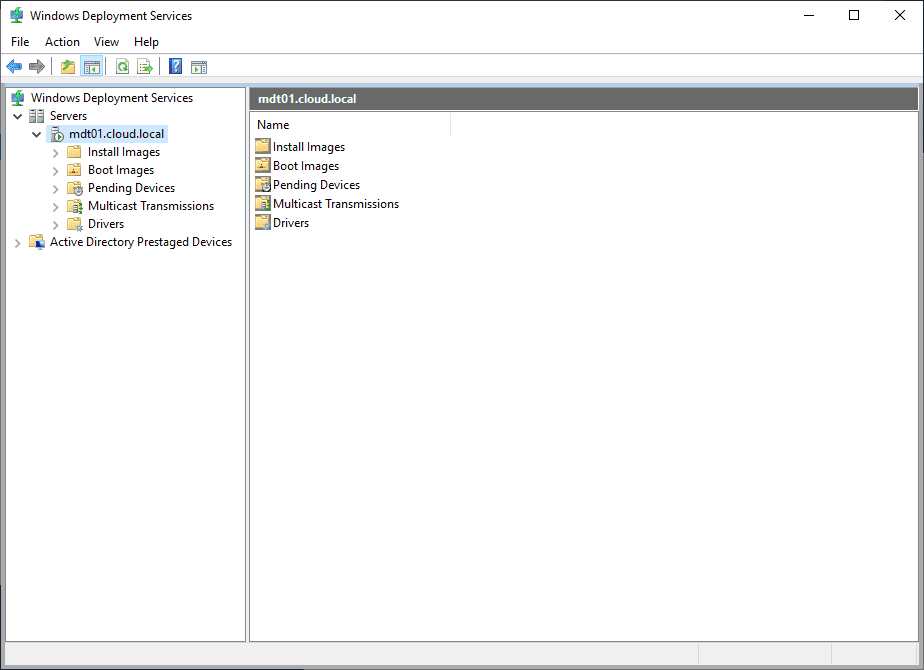The image size is (924, 670).
Task: Sort by the Name column header
Action: (351, 125)
